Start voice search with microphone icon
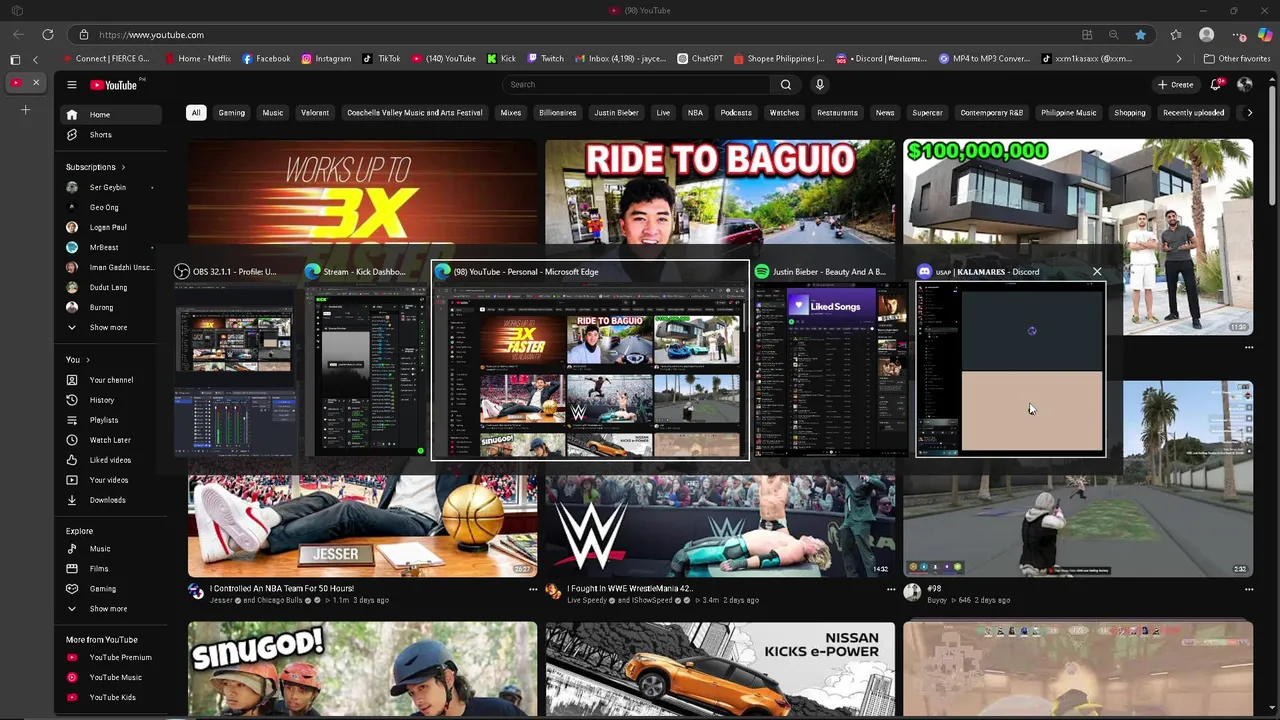 click(820, 85)
